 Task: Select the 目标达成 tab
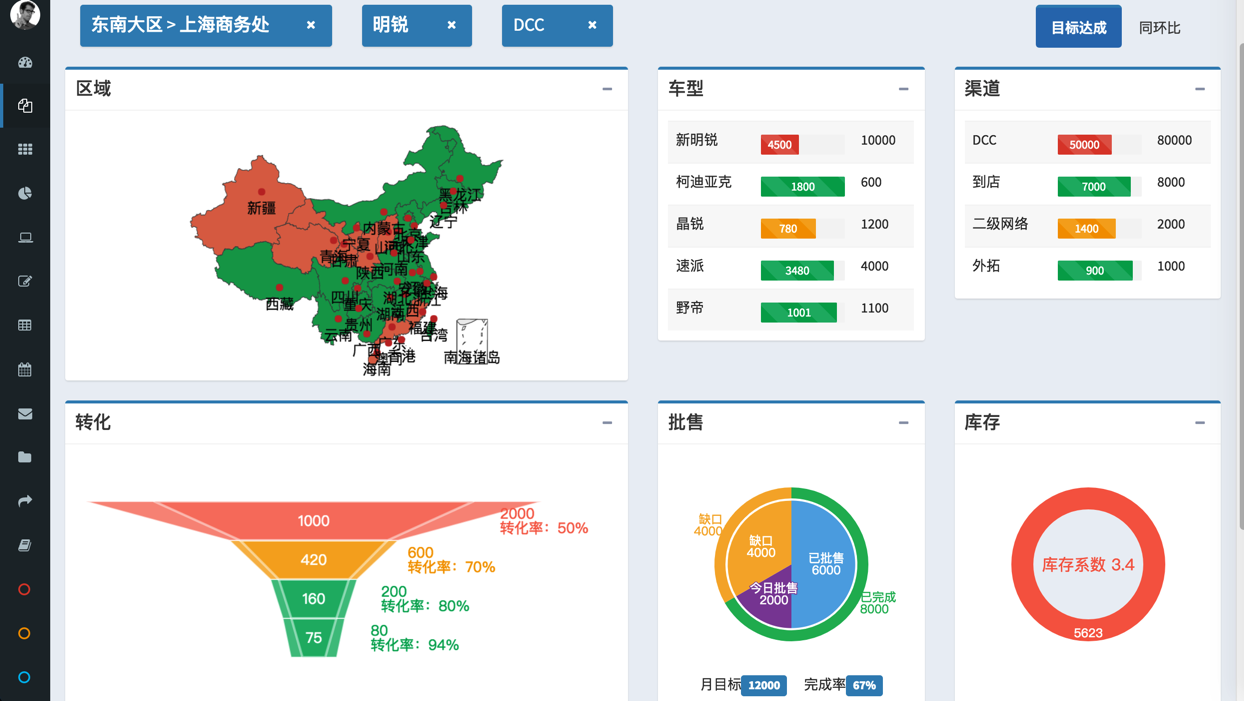pos(1078,27)
